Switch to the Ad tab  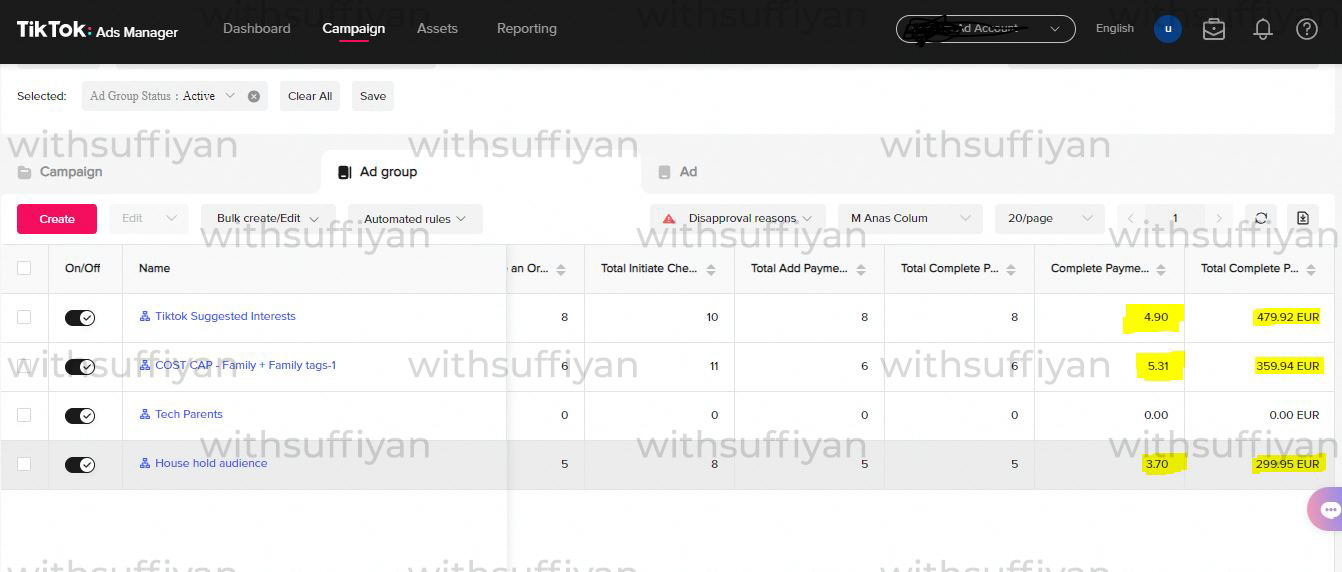(678, 172)
